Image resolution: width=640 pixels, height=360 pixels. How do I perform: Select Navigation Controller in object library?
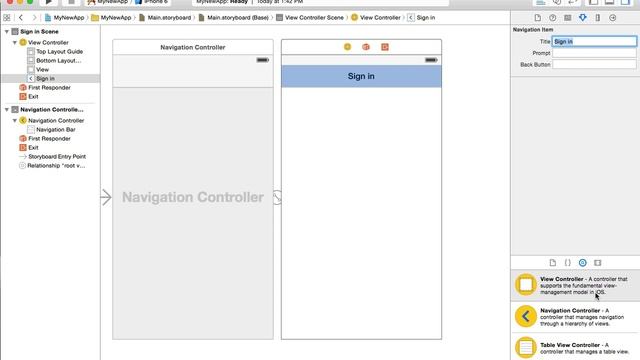(575, 317)
